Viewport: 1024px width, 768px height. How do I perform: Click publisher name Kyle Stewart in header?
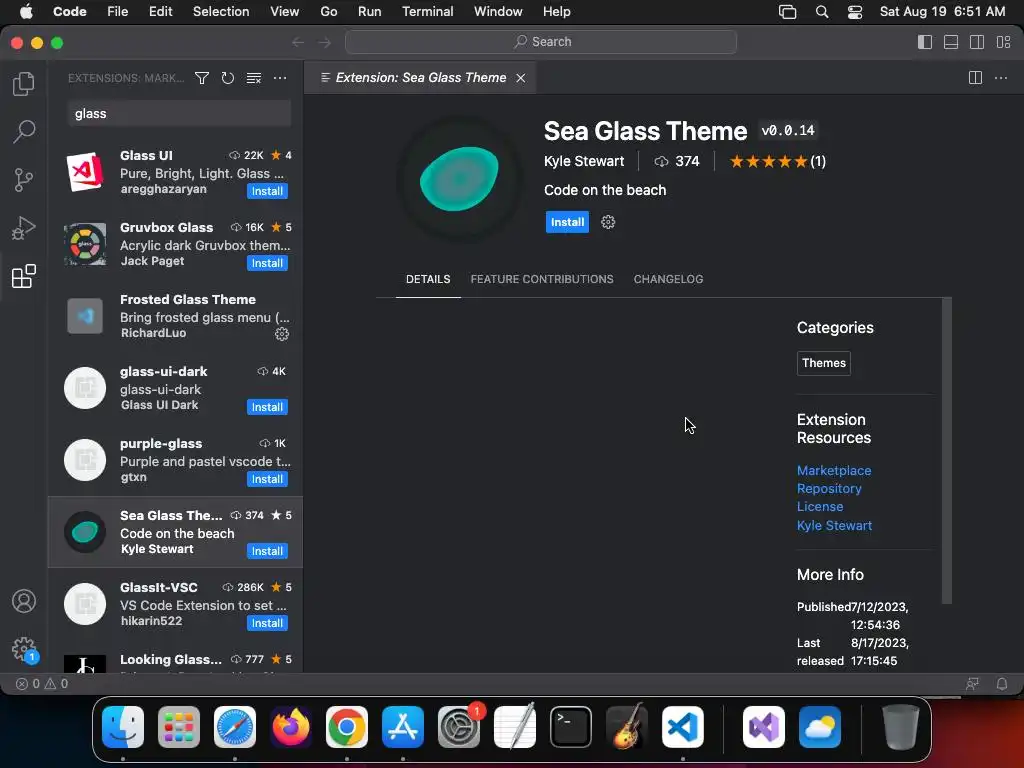coord(584,161)
